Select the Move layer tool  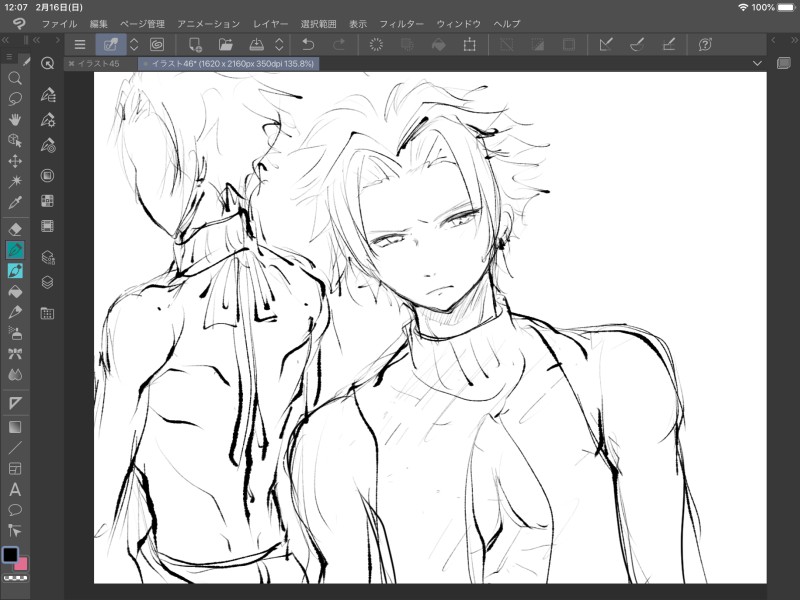[x=15, y=161]
